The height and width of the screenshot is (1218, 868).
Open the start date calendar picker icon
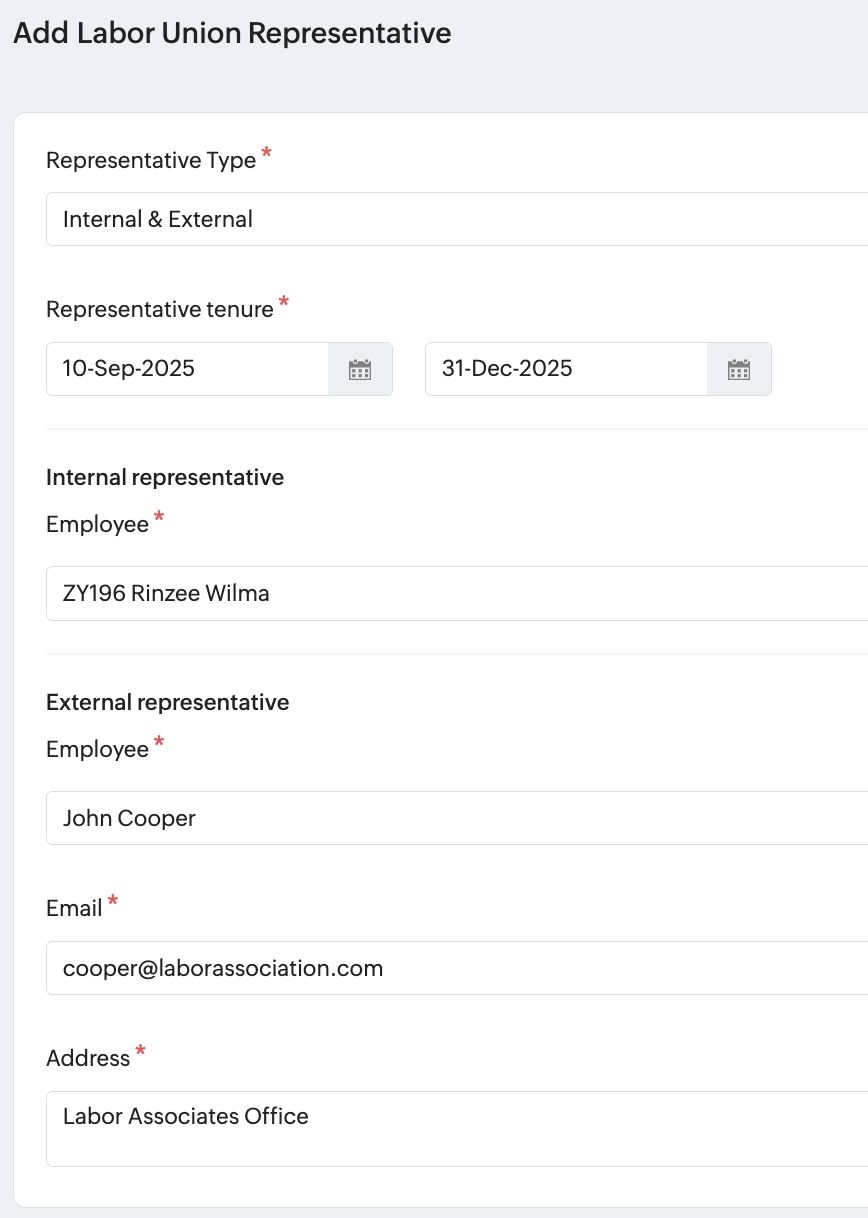360,369
